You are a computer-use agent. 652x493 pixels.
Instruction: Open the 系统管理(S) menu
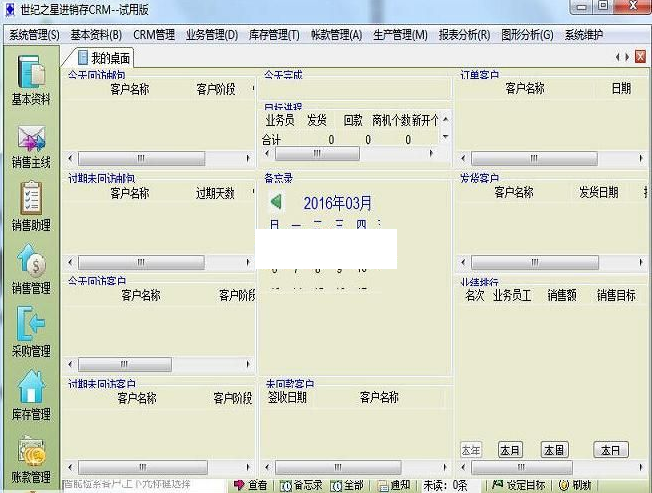[34, 35]
